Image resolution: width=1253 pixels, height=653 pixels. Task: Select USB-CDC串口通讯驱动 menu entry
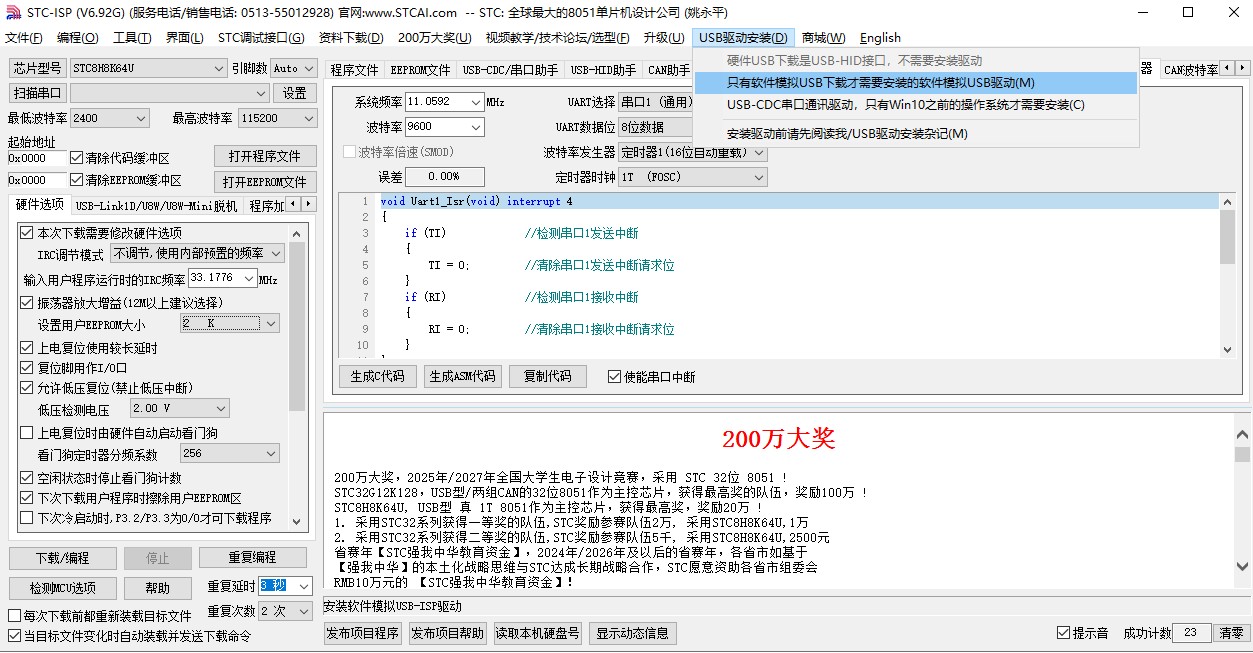point(915,104)
